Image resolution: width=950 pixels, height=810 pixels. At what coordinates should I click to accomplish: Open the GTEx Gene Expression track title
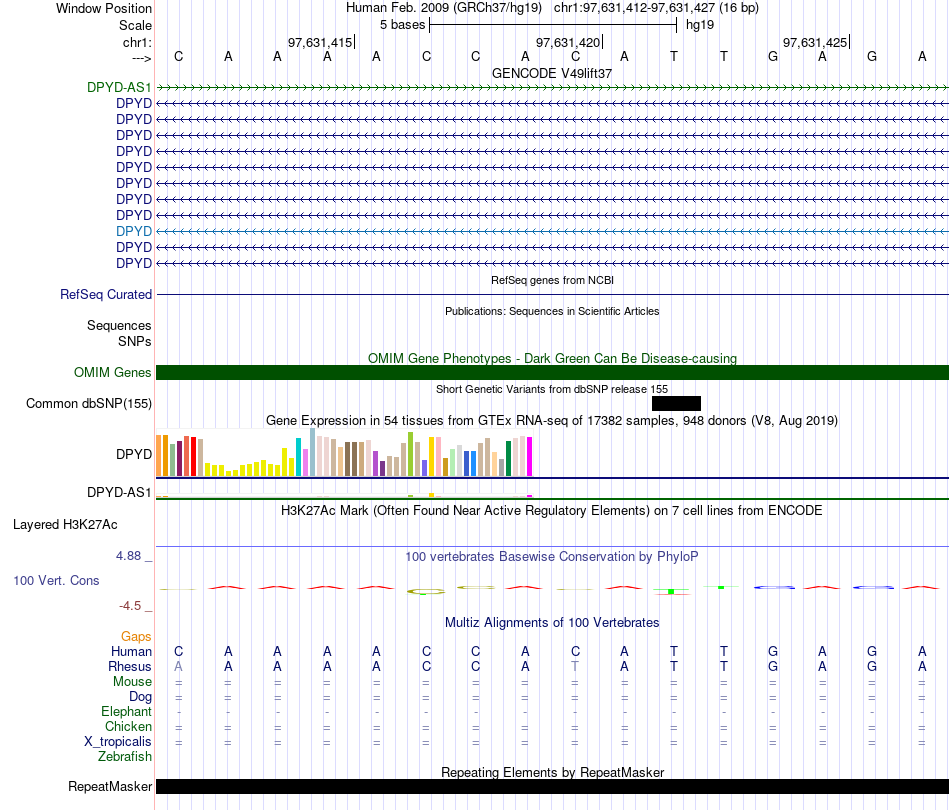(x=552, y=420)
